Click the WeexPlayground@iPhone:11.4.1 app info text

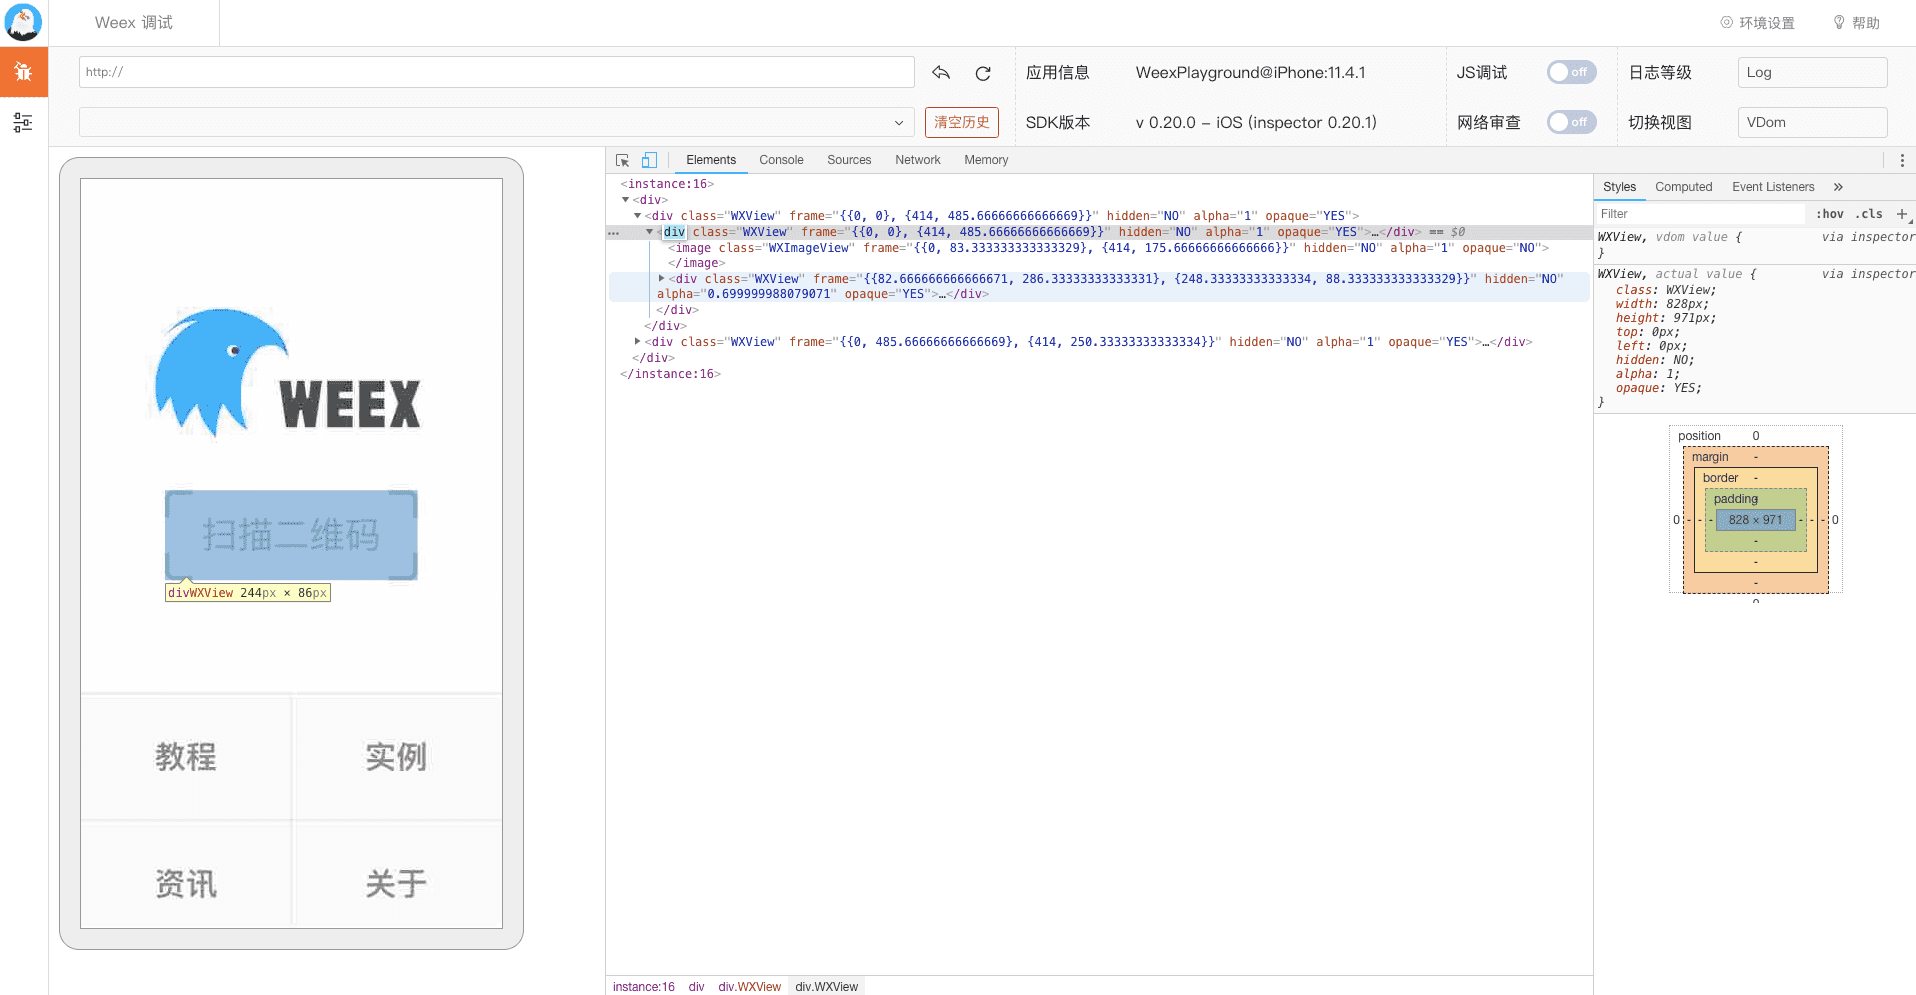tap(1250, 72)
